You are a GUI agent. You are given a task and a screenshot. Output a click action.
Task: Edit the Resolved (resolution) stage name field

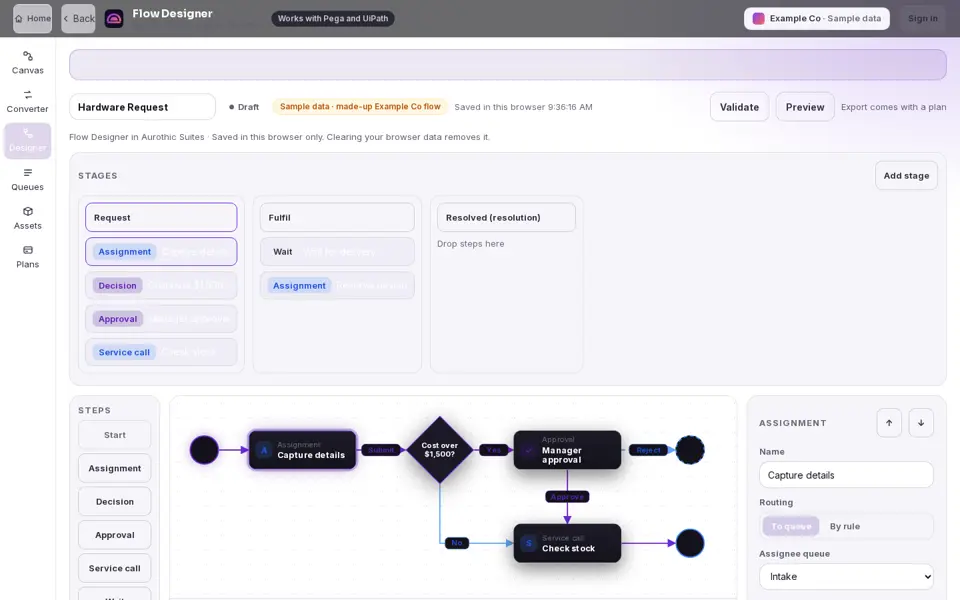point(506,217)
